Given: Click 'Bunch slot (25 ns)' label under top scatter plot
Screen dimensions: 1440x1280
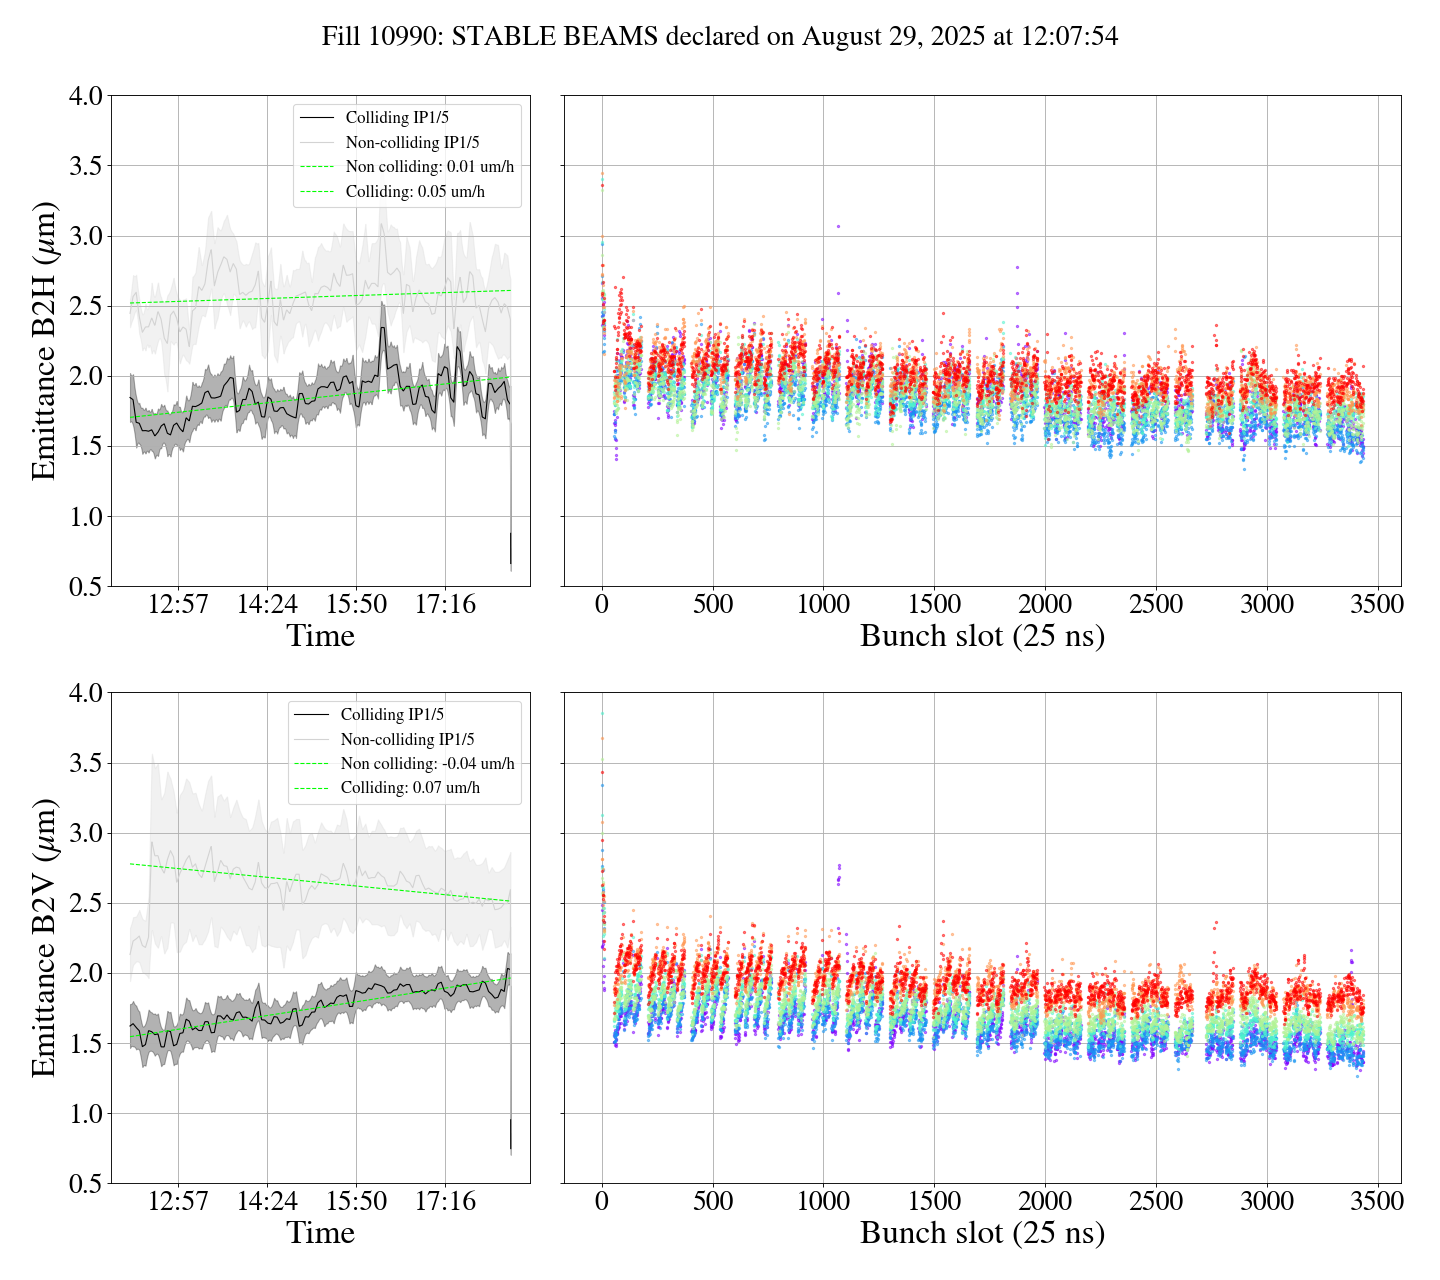Looking at the screenshot, I should click(982, 636).
